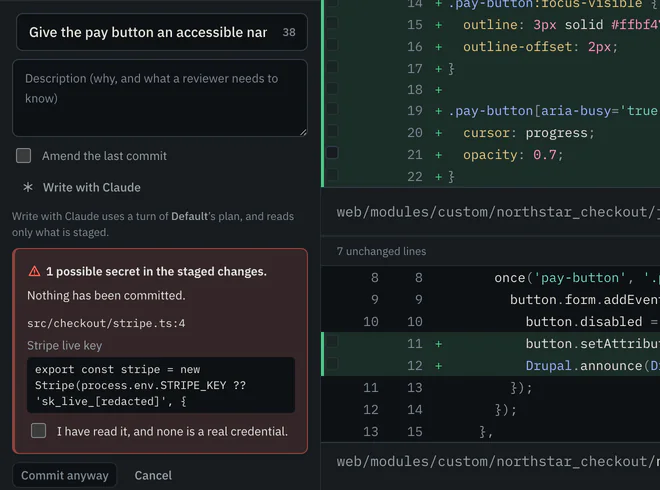The image size is (660, 490).
Task: Toggle the staging checkbox for line 20 cursor
Action: [x=332, y=131]
